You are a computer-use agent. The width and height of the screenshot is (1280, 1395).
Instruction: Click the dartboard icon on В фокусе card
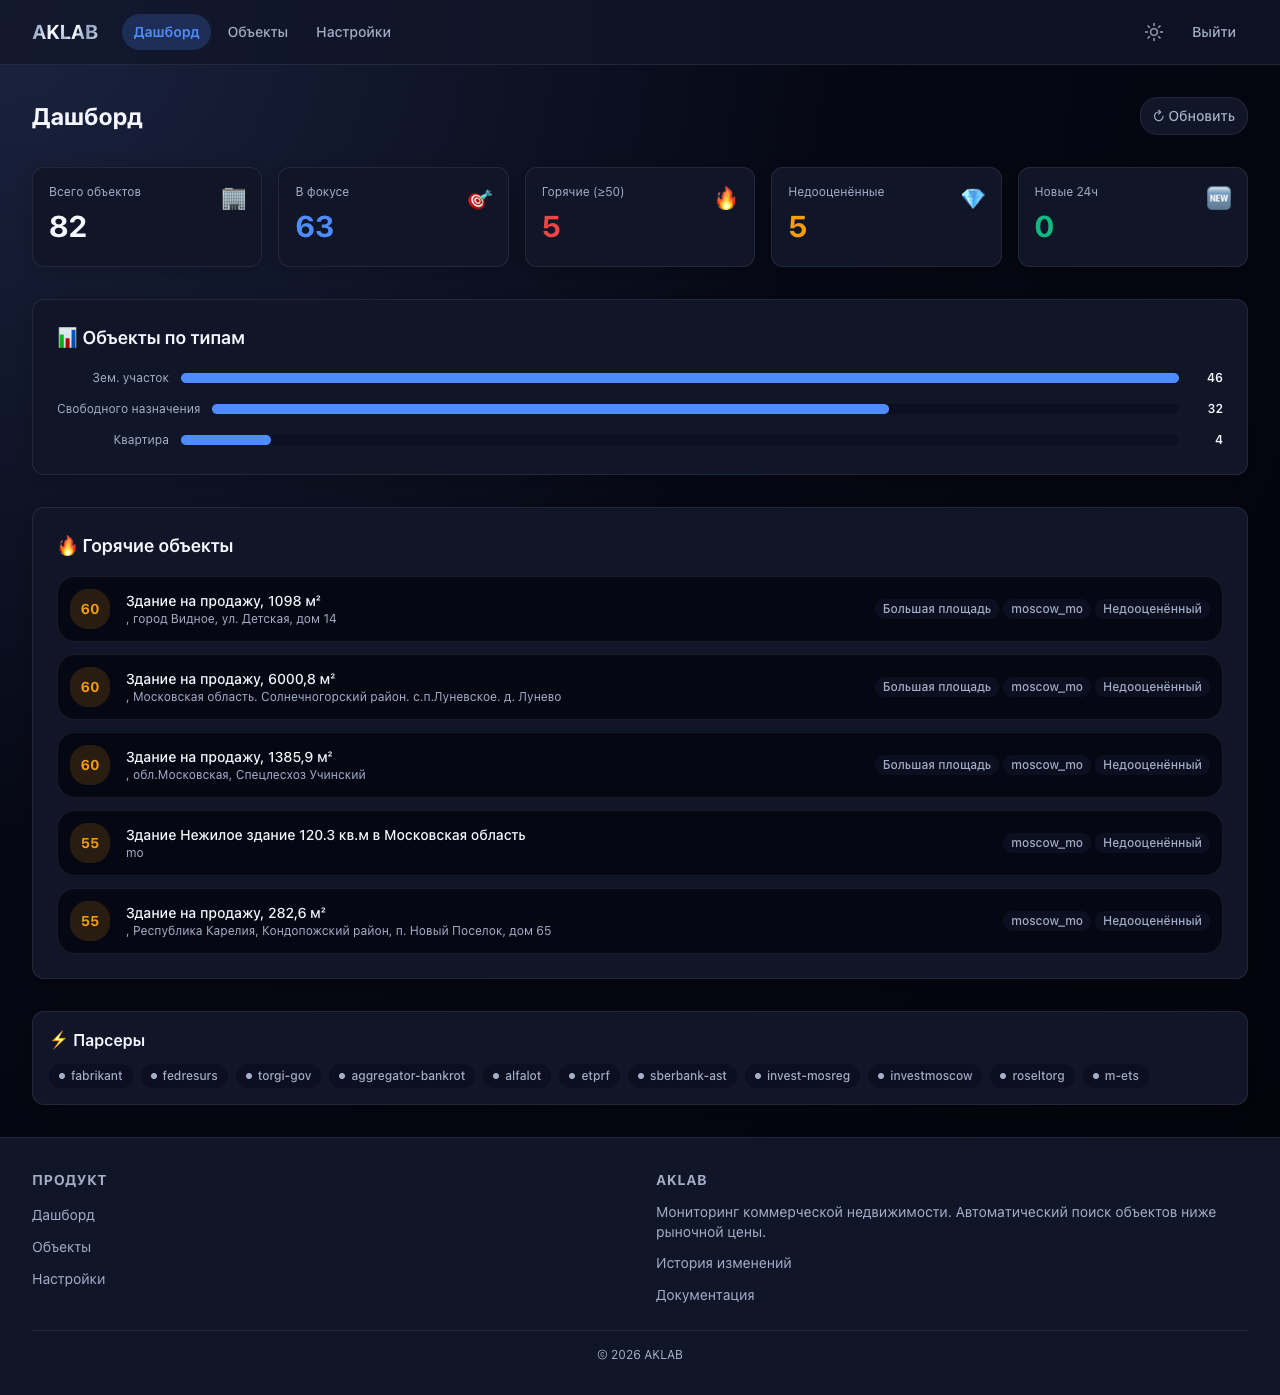480,198
